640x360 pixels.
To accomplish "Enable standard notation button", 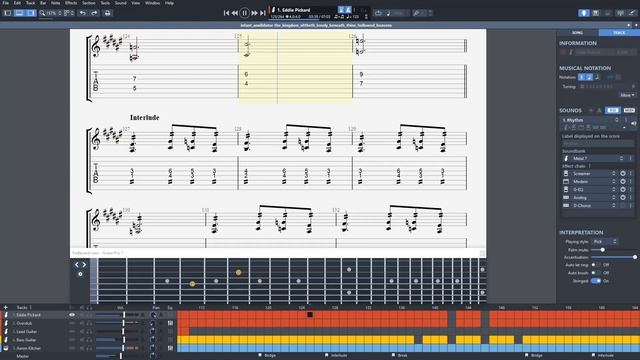I will pyautogui.click(x=582, y=77).
